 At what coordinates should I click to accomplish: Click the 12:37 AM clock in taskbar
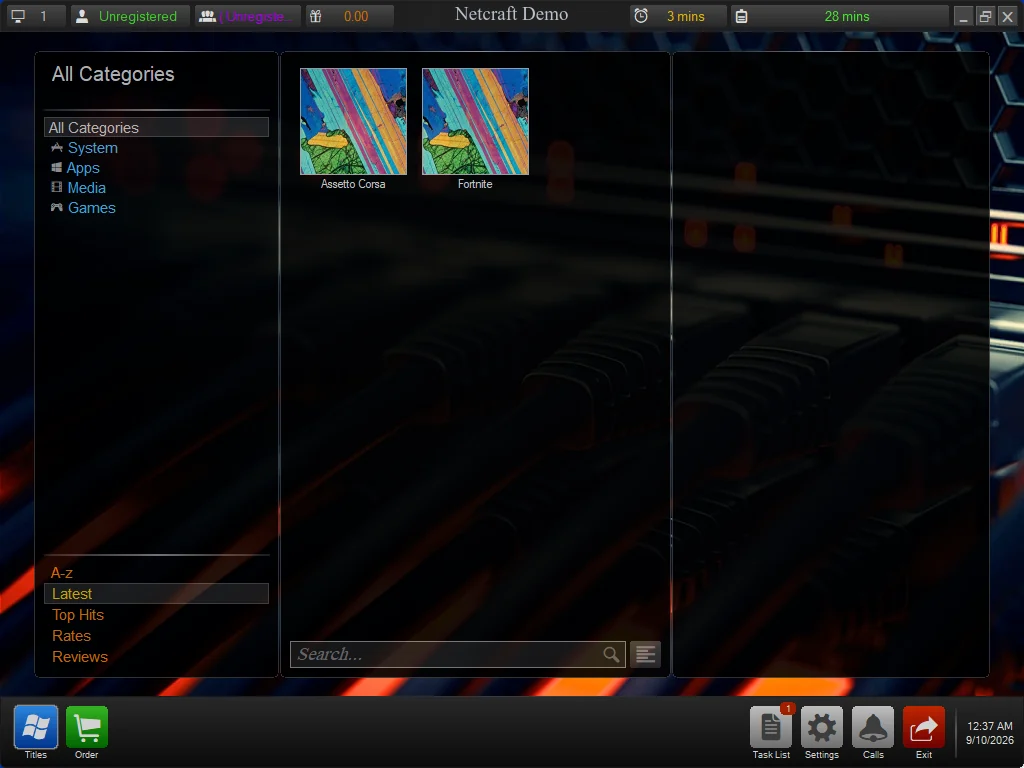[990, 726]
